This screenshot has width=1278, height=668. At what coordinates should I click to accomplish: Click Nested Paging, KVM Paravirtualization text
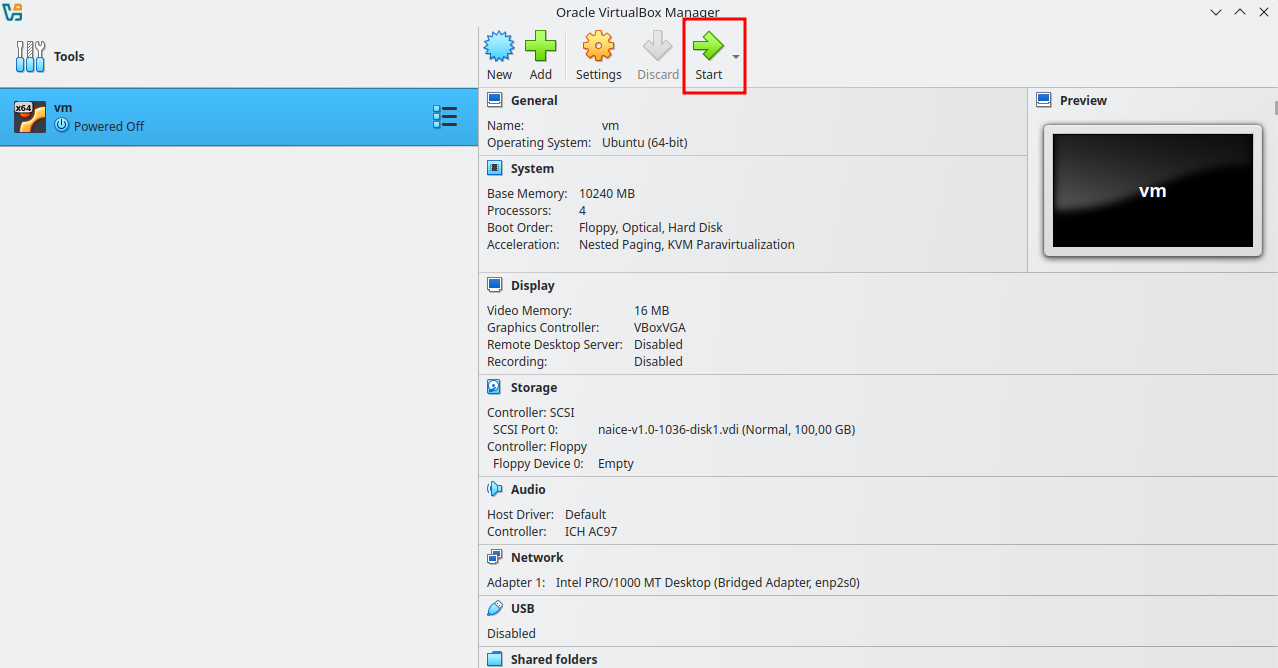tap(687, 244)
